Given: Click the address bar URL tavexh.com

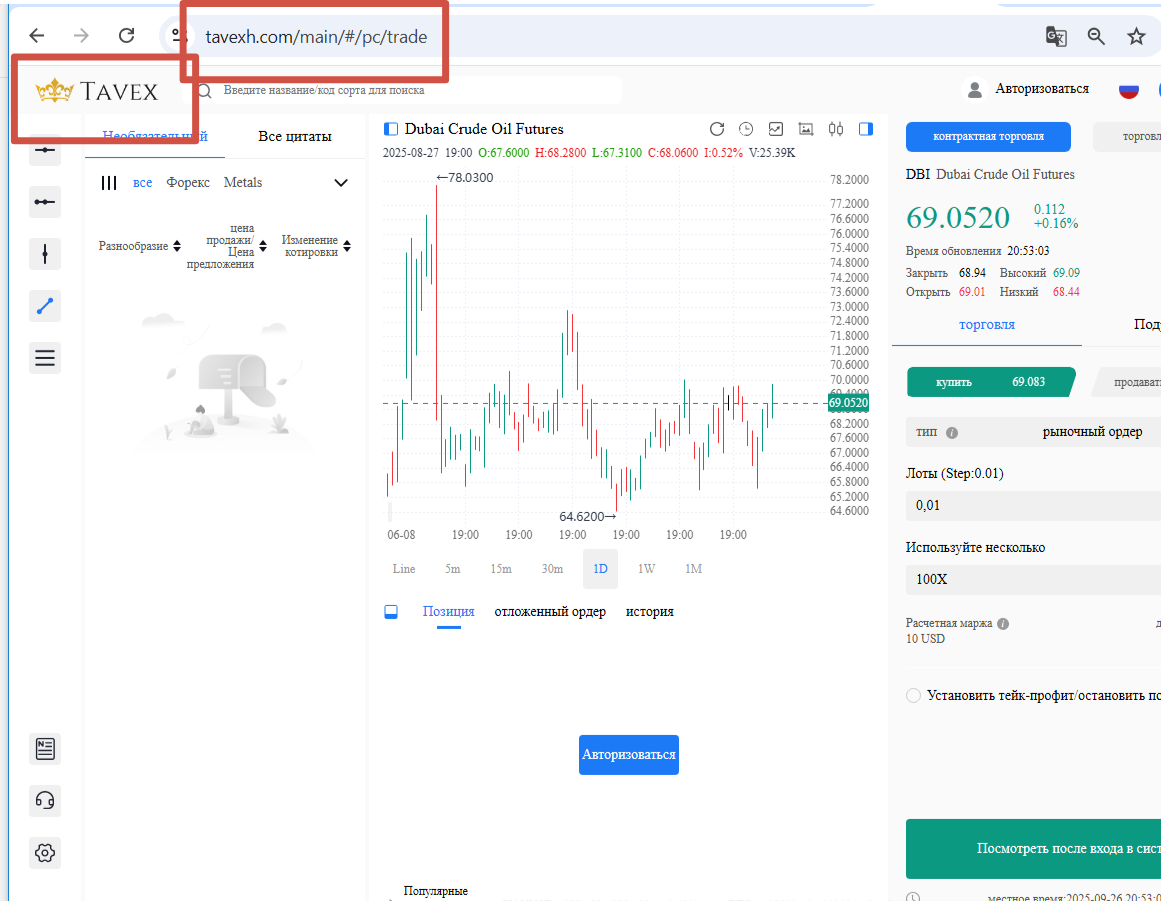Looking at the screenshot, I should click(x=316, y=37).
